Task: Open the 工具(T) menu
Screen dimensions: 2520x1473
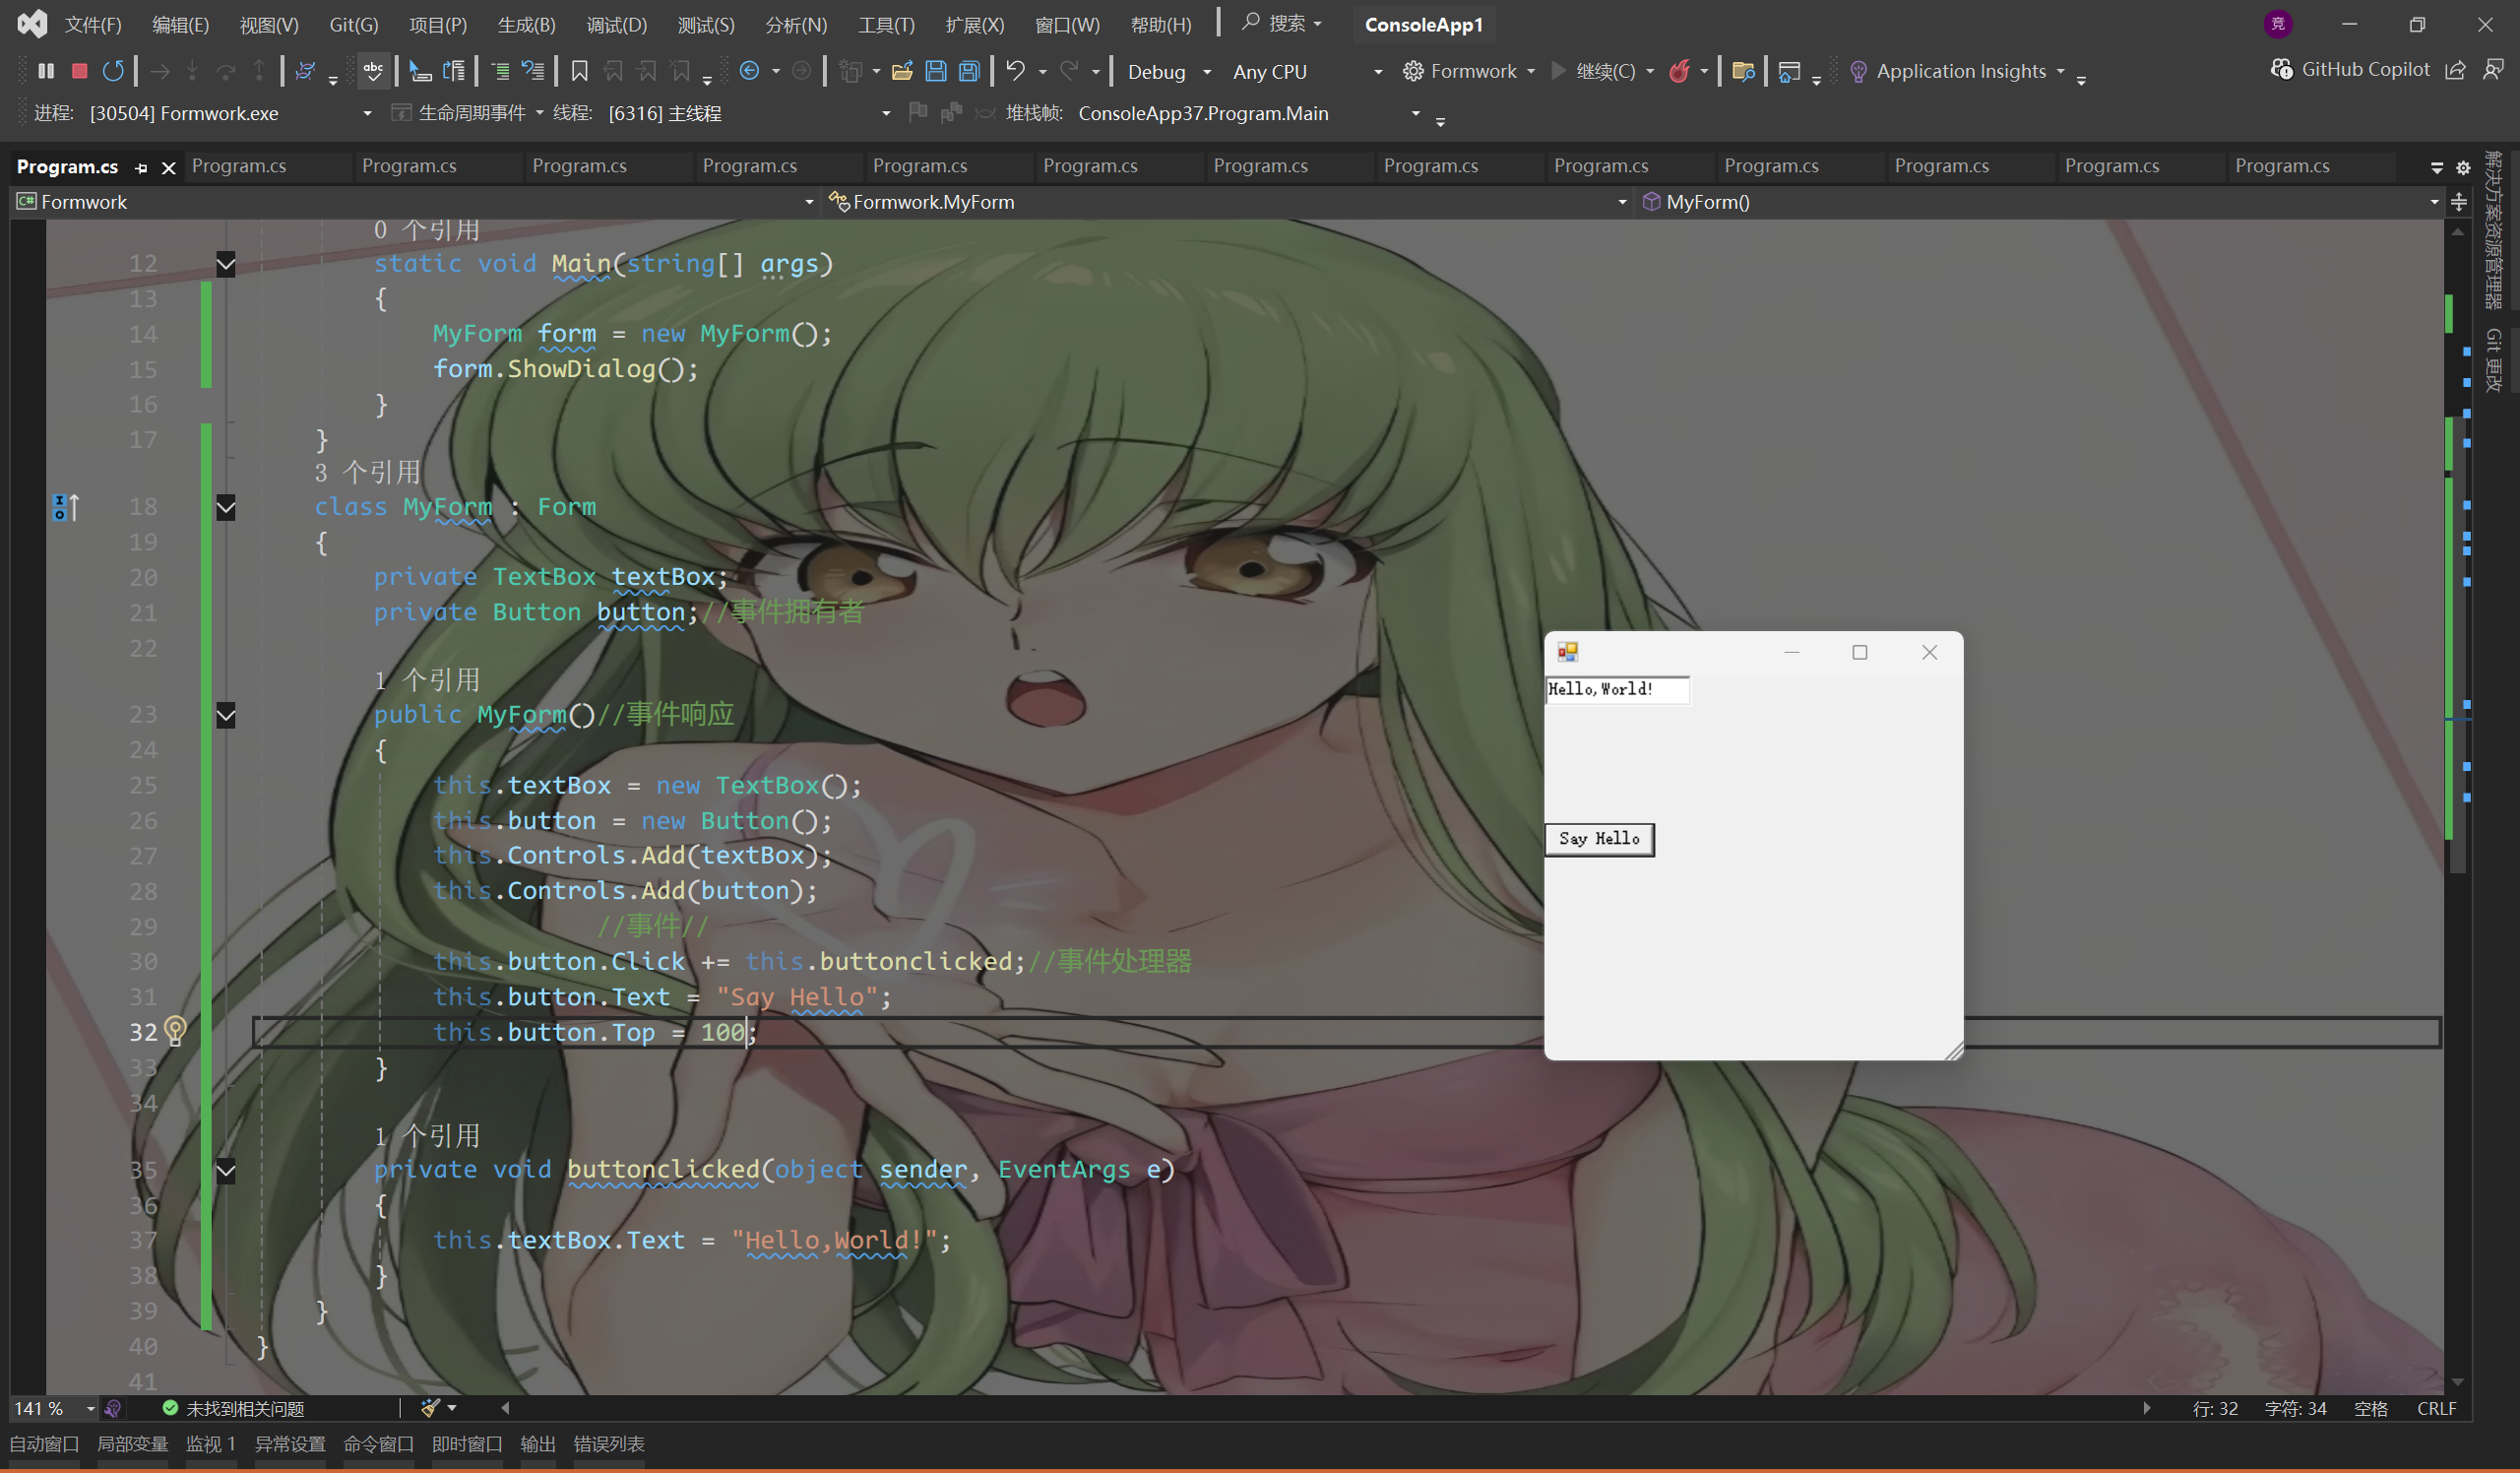Action: pos(886,25)
